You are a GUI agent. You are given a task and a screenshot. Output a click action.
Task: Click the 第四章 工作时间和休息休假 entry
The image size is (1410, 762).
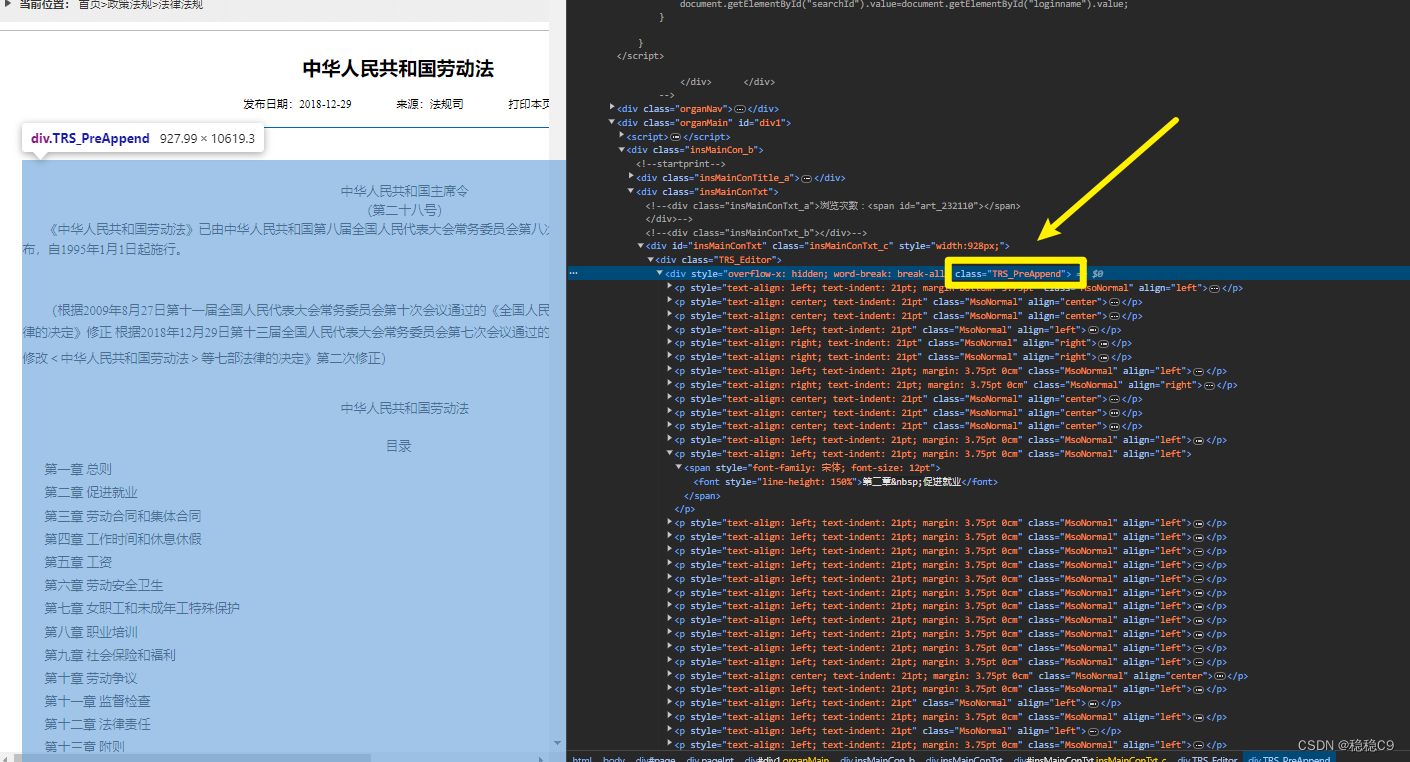click(x=123, y=539)
